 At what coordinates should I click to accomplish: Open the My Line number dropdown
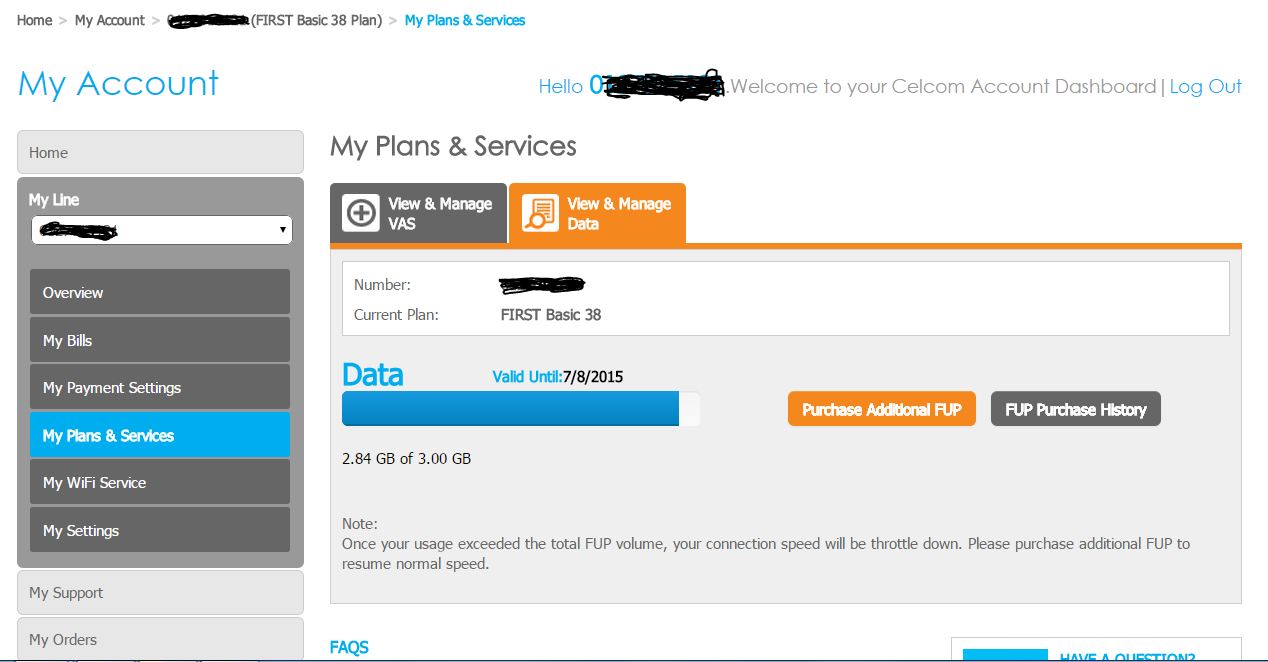(x=161, y=230)
